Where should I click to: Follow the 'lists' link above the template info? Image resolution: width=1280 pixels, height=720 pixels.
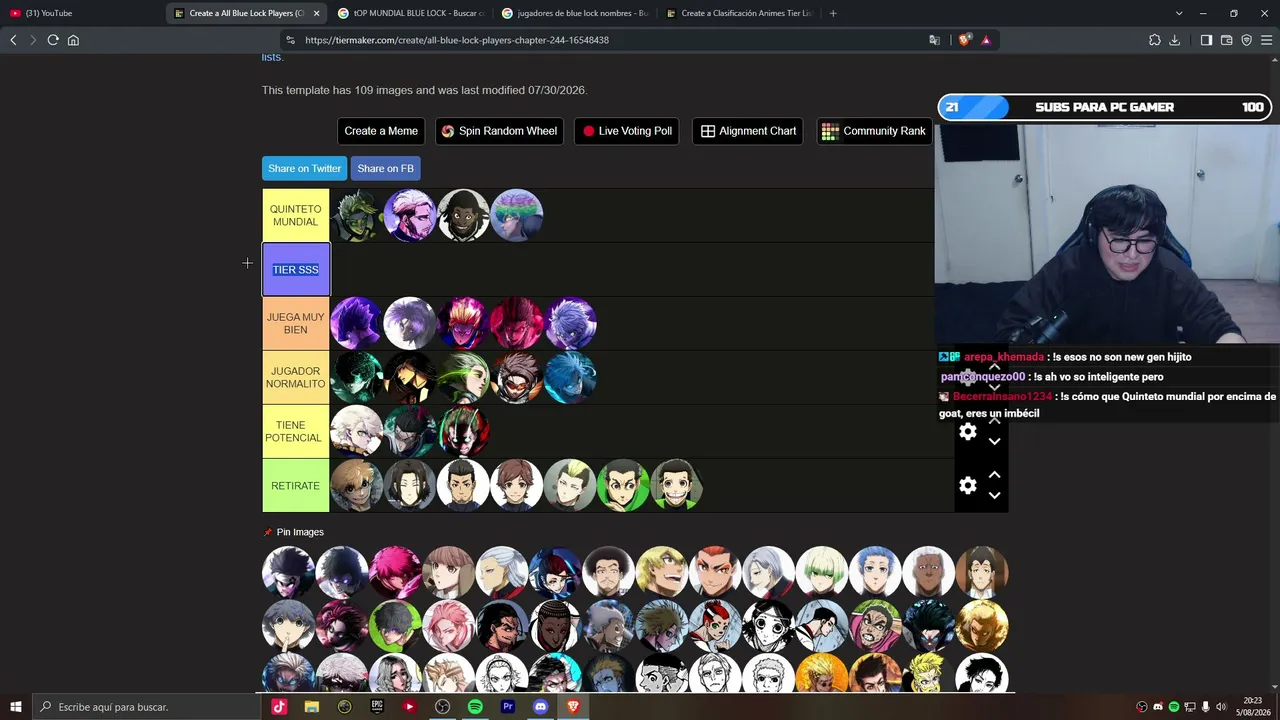coord(271,57)
